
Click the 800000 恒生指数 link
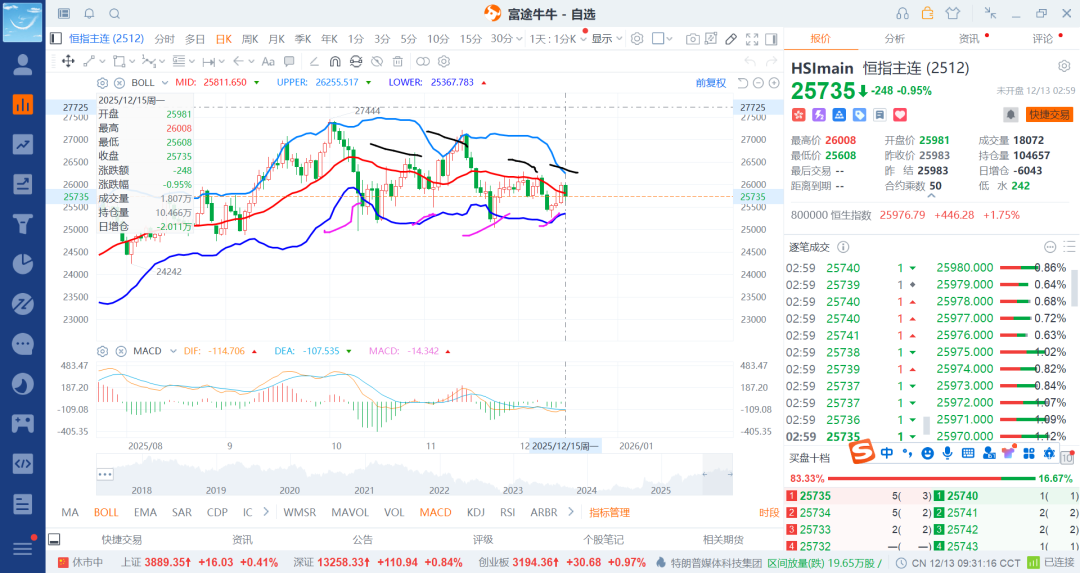[831, 215]
